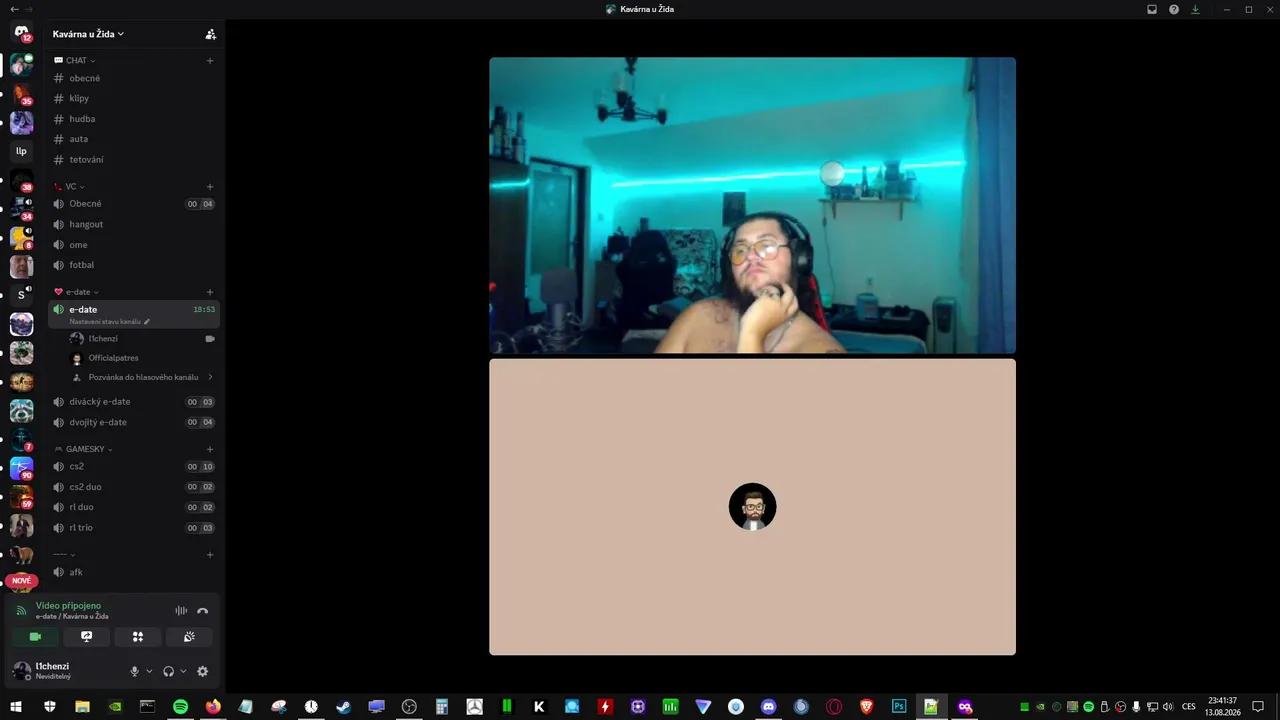Open the l1chenzi user profile panel
The image size is (1280, 720).
pos(66,671)
